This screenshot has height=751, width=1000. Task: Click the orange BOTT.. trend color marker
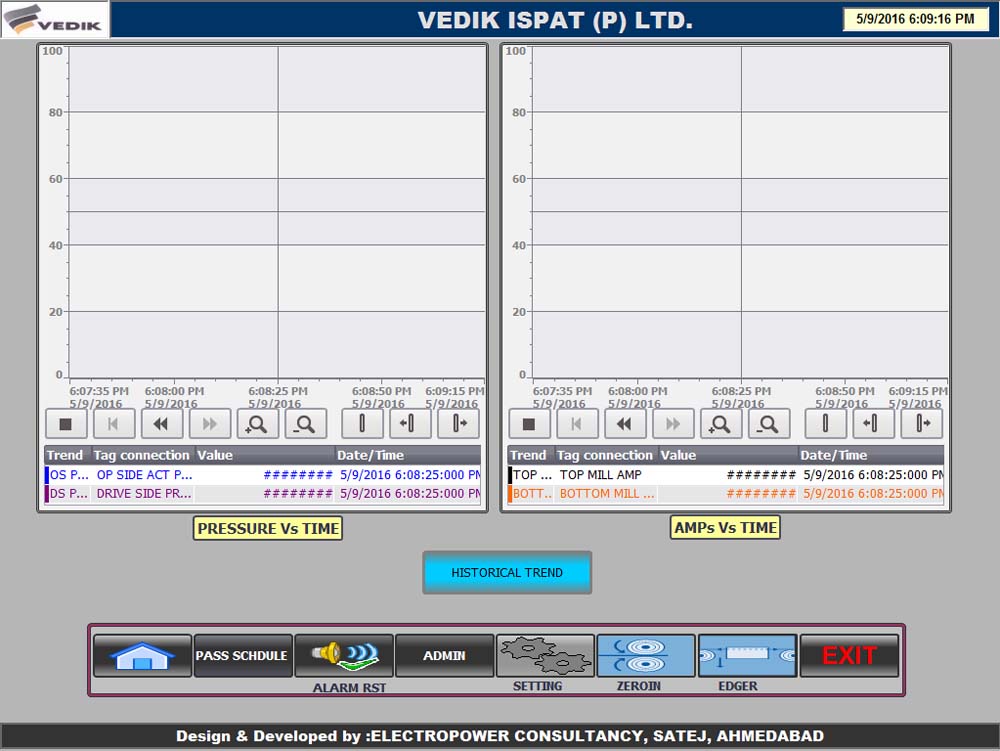pyautogui.click(x=510, y=493)
